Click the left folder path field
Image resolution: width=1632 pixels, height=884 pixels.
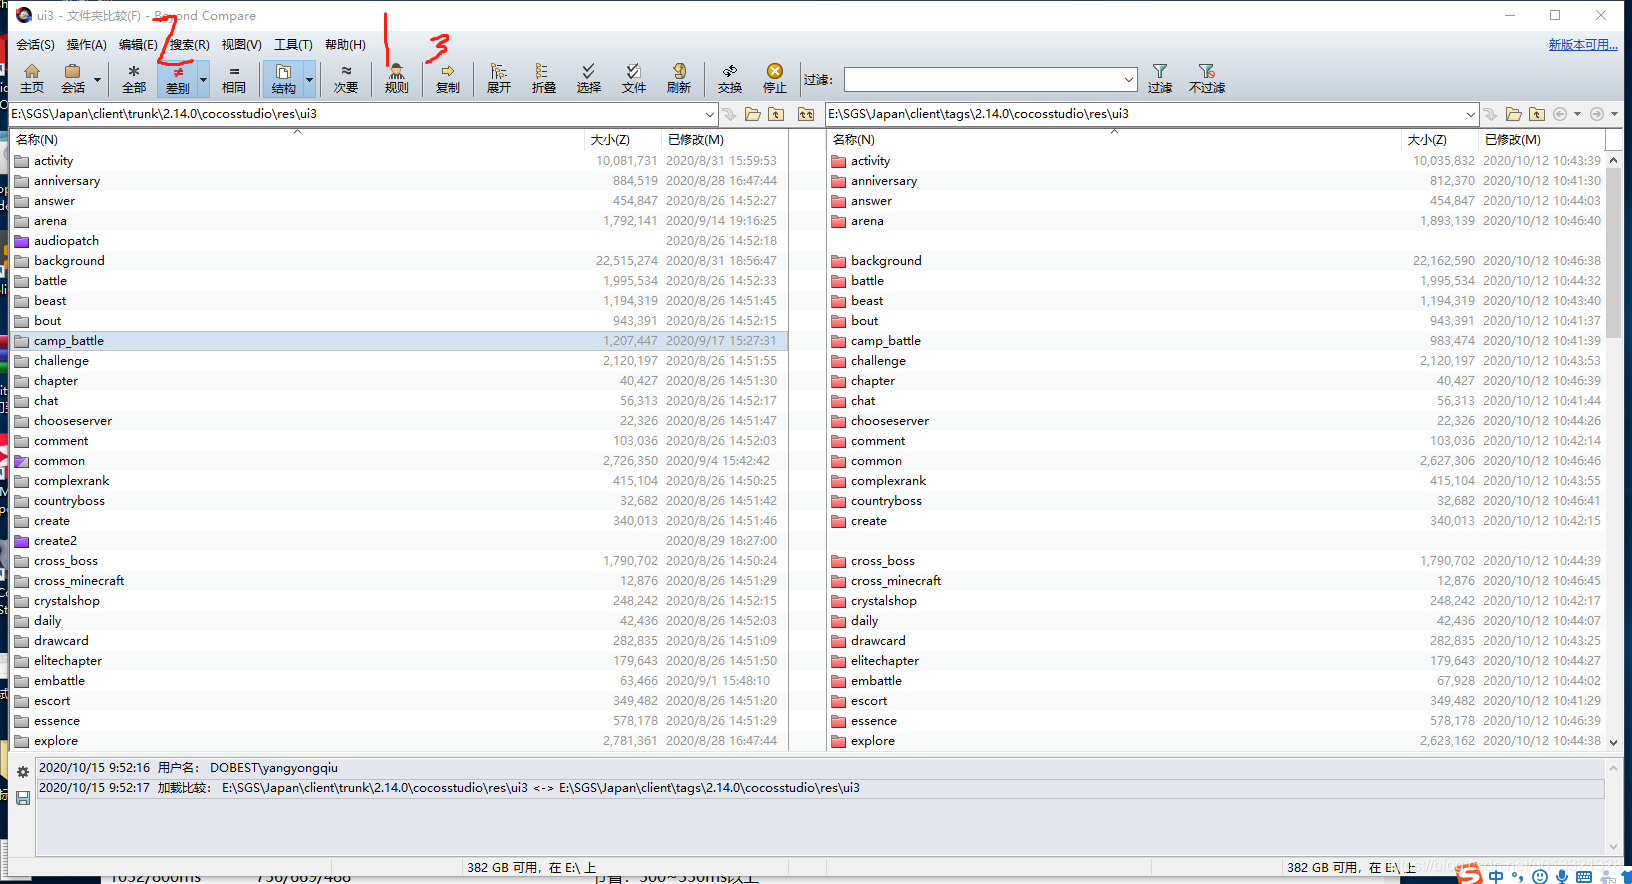tap(356, 114)
